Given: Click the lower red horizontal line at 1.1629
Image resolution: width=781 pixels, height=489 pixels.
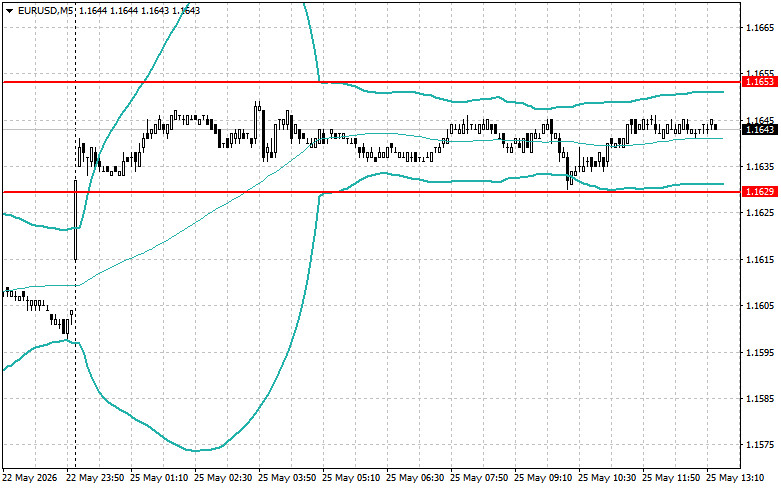Looking at the screenshot, I should [x=371, y=192].
